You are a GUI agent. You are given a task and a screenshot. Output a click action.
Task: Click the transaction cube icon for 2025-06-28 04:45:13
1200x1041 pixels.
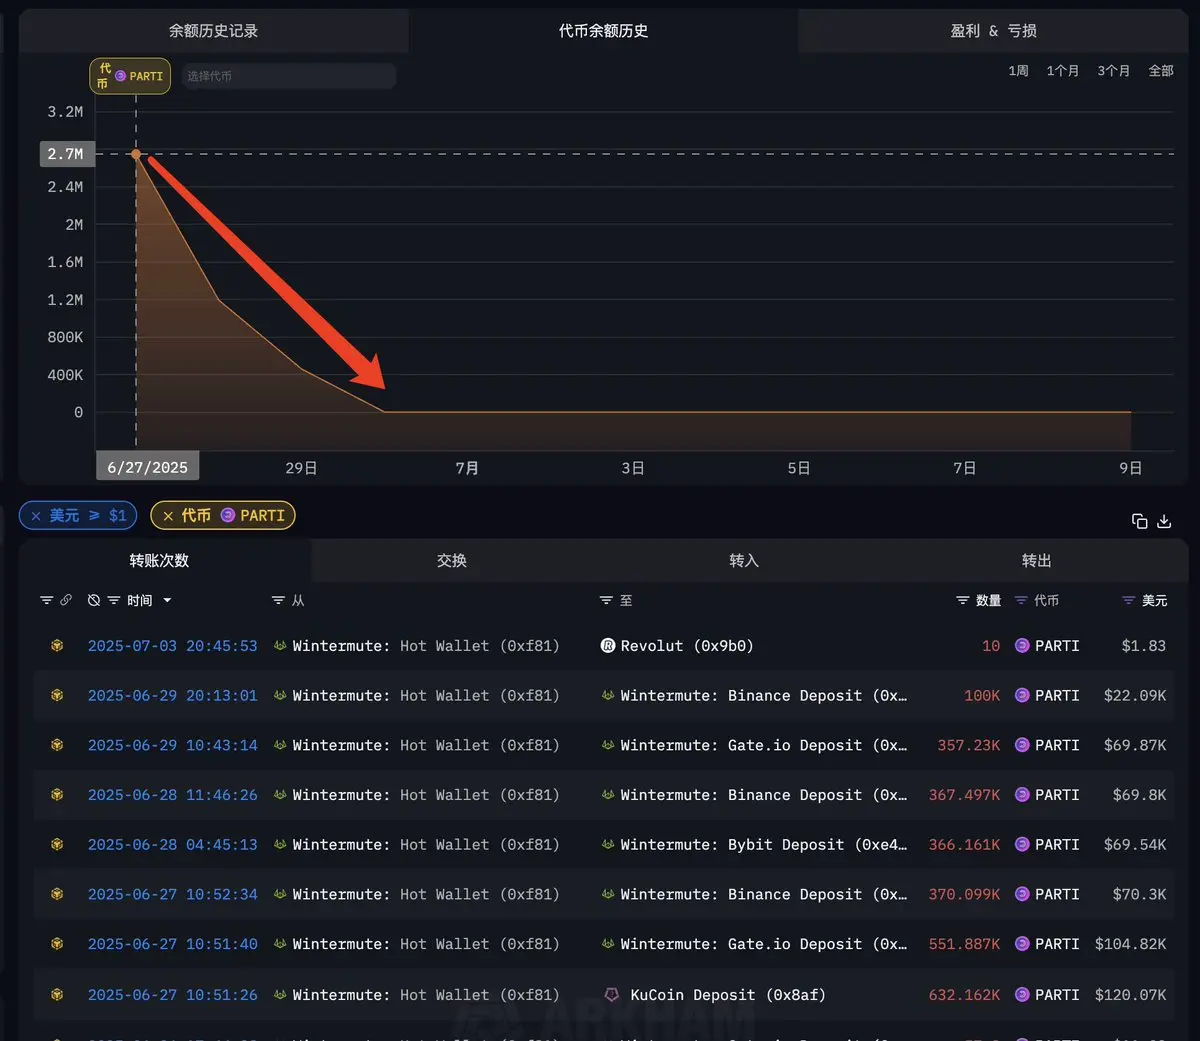coord(57,844)
